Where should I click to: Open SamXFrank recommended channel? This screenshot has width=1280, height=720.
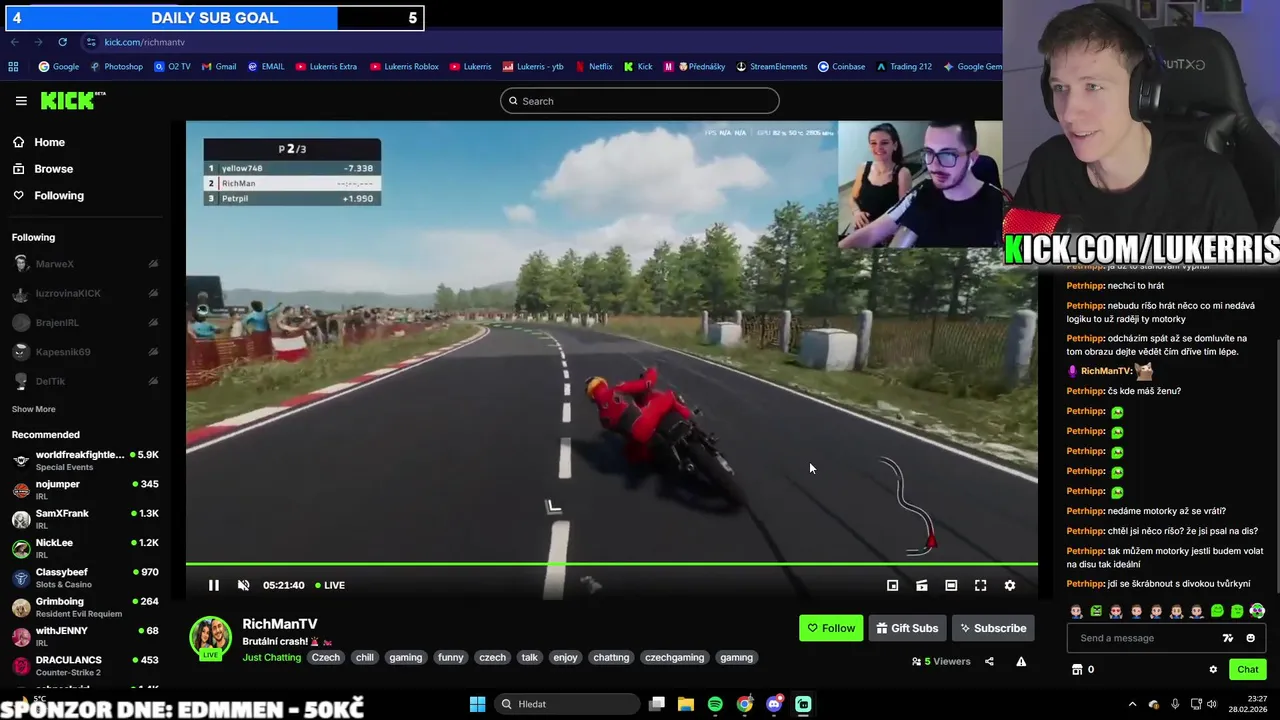point(85,519)
